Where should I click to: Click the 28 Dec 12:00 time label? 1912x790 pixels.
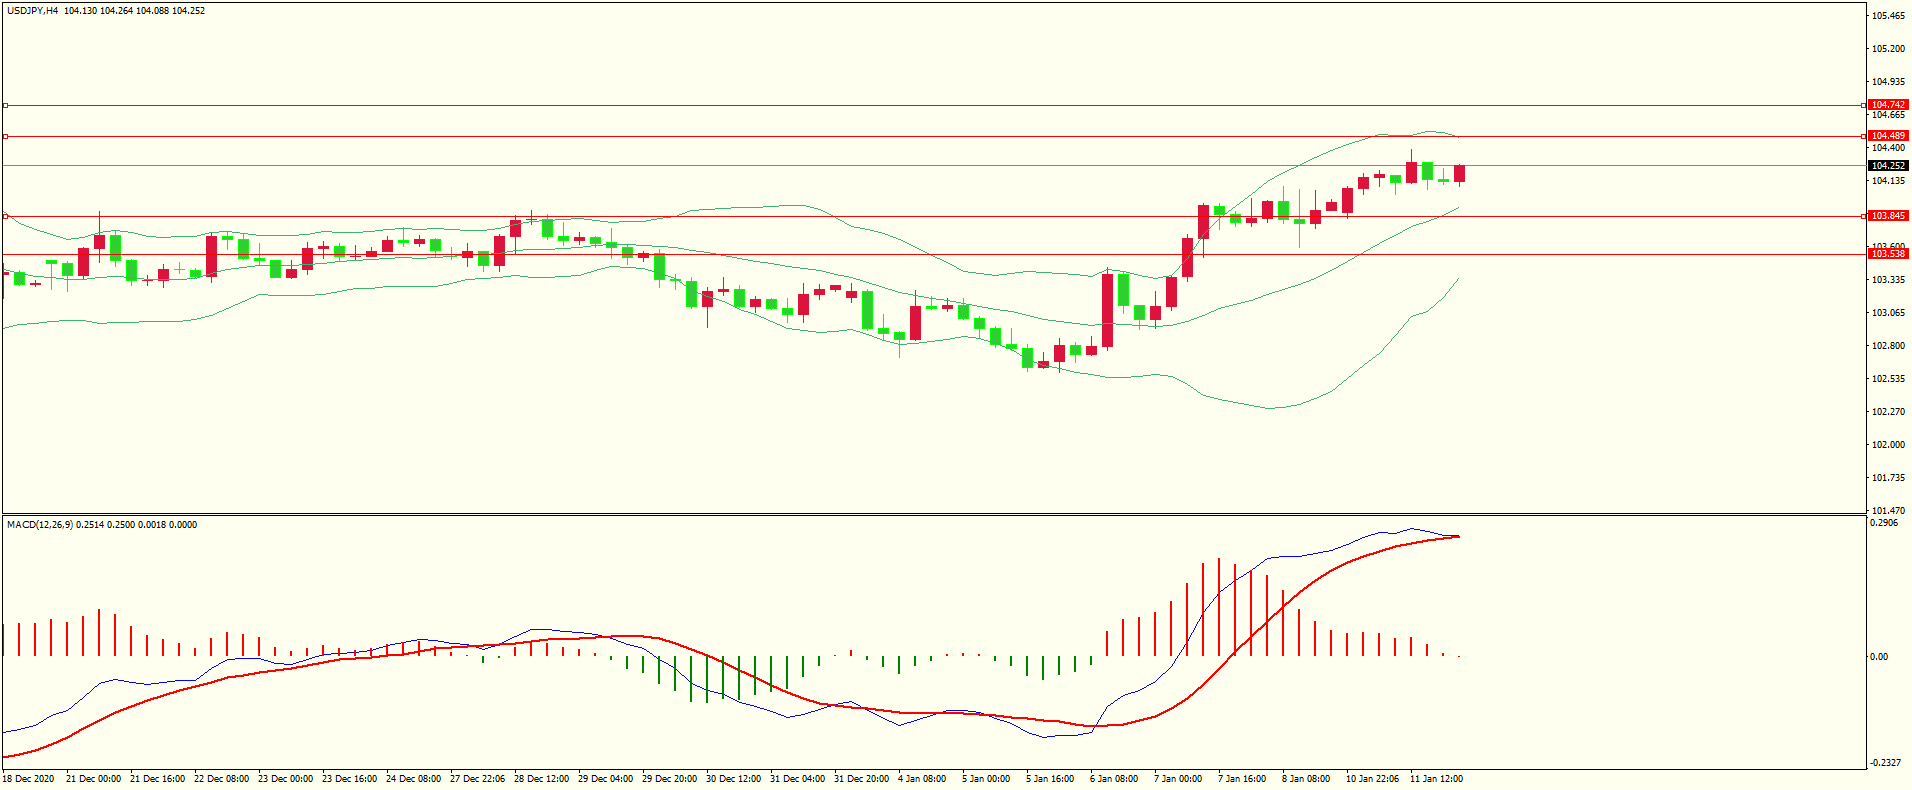click(541, 779)
